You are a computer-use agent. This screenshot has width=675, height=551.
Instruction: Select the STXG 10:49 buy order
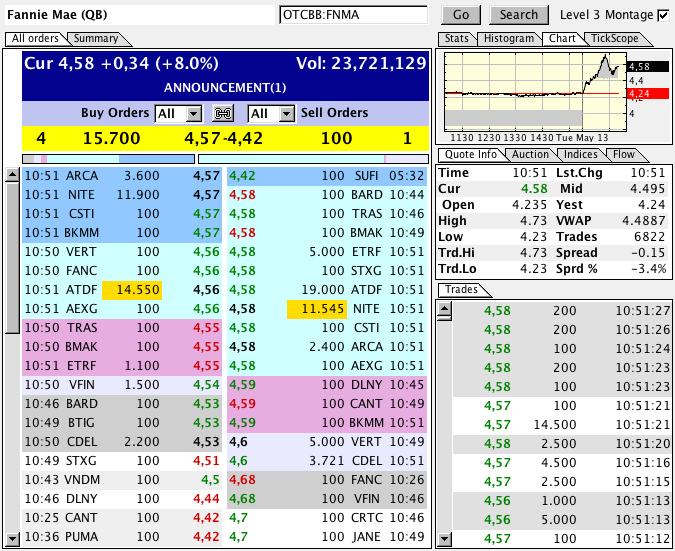122,461
